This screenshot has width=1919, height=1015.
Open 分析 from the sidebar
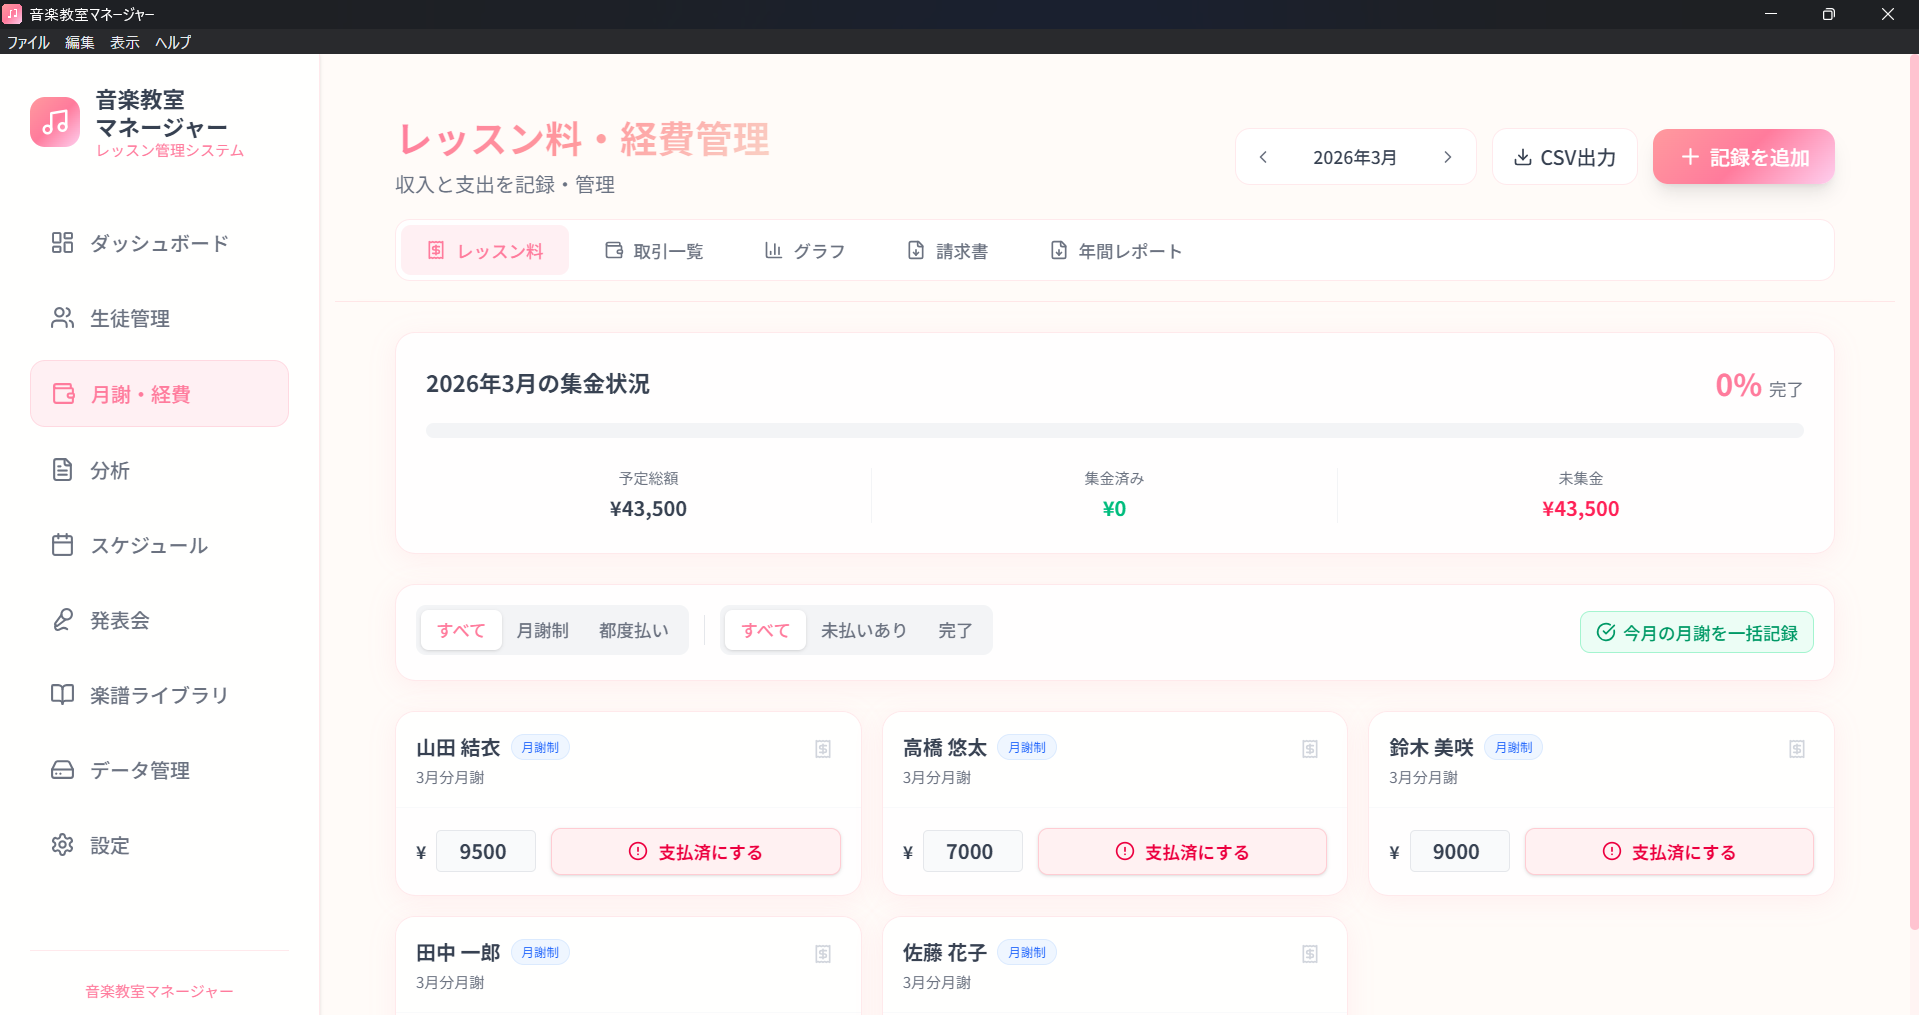click(62, 469)
